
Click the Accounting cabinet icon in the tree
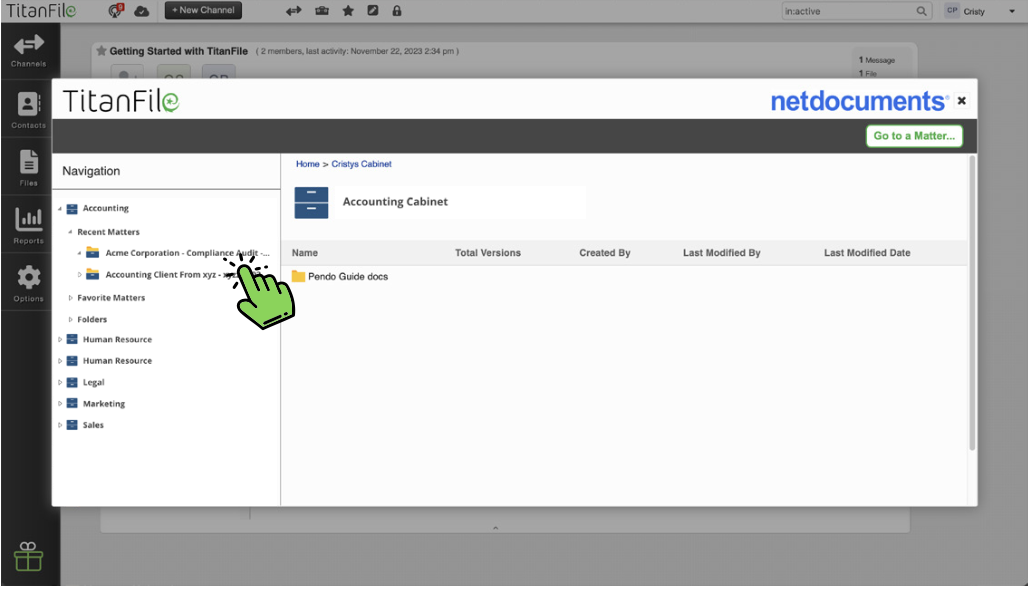[x=72, y=208]
